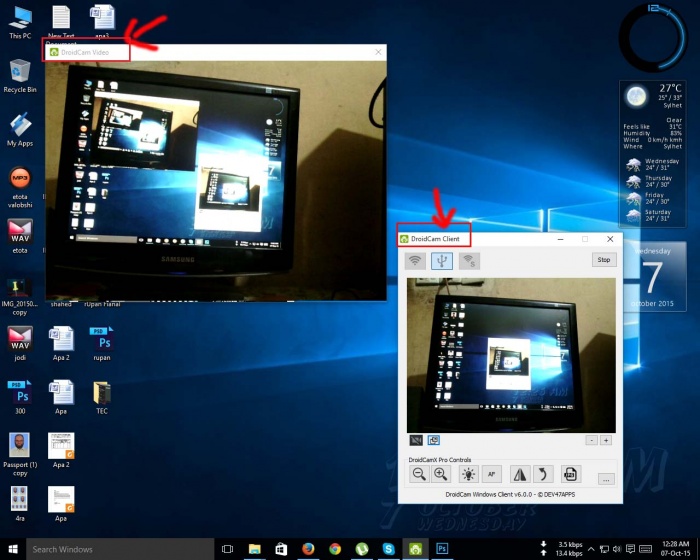Select USB connection mode in DroidCam Client
This screenshot has height=560, width=700.
pos(442,260)
